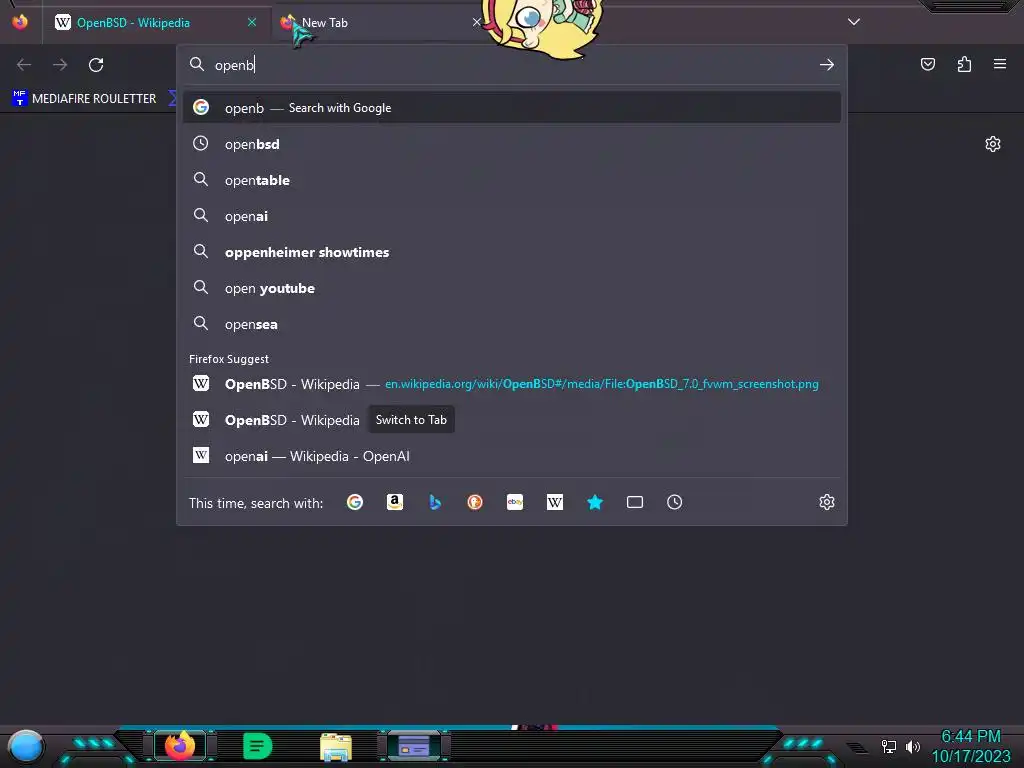Screen dimensions: 1024x768
Task: Open Firefox from the taskbar
Action: (180, 746)
